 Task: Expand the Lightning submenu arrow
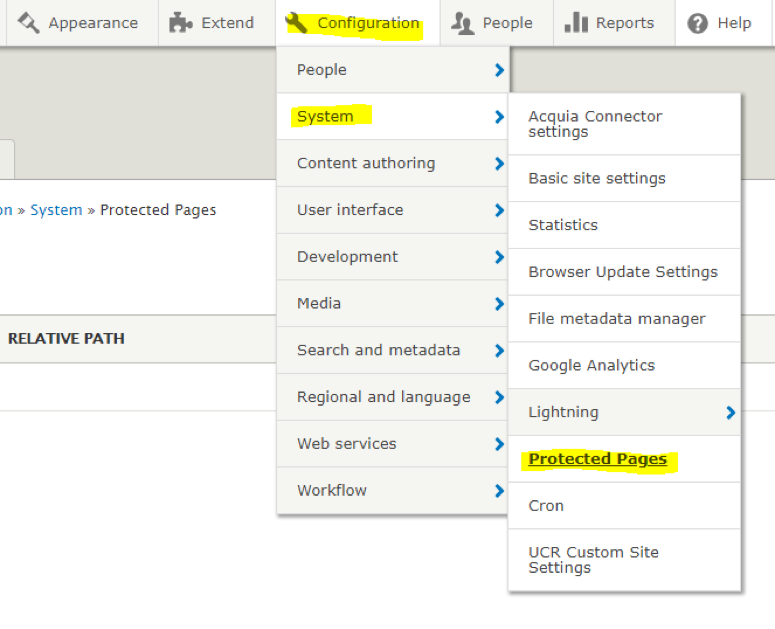tap(731, 413)
